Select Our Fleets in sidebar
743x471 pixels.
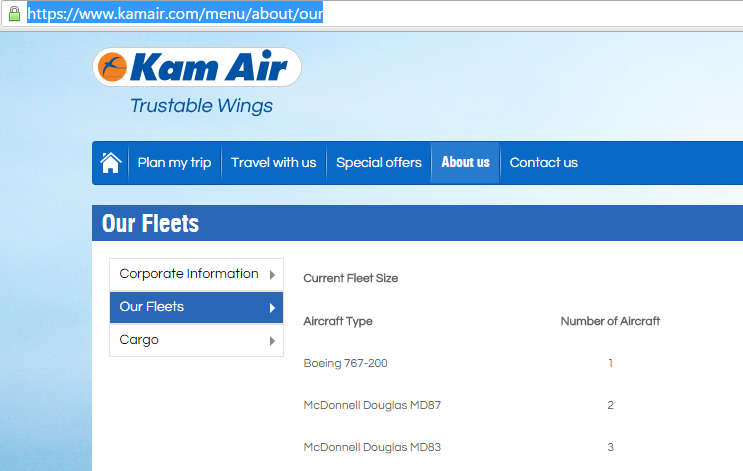152,307
